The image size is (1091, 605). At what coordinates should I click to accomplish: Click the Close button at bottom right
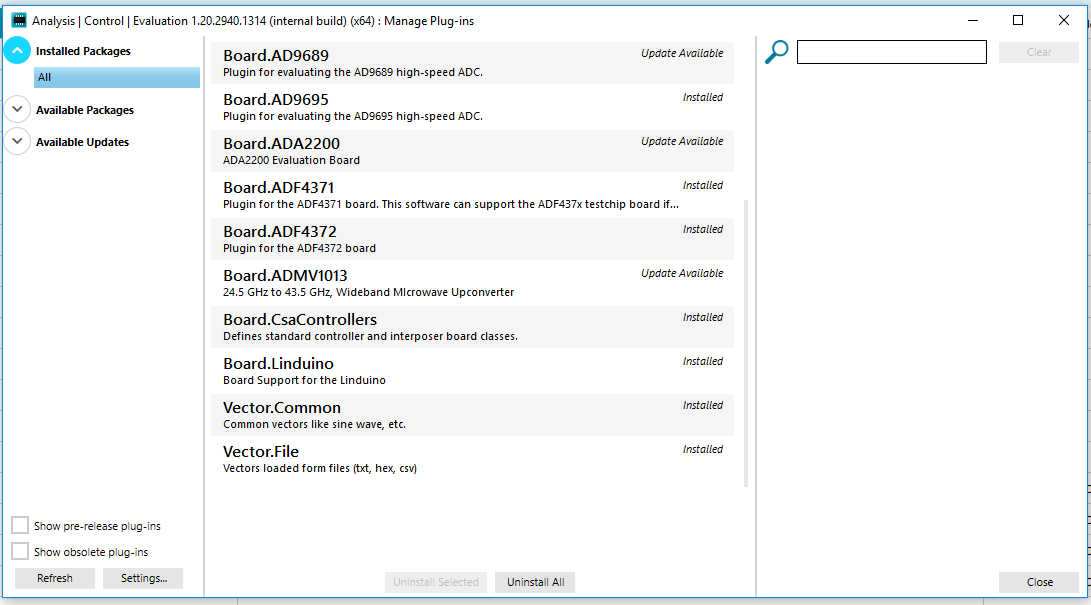click(x=1040, y=582)
